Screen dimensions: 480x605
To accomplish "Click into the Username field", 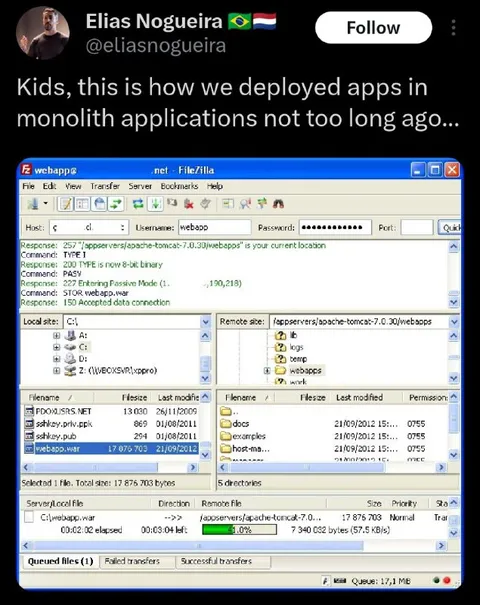I will click(x=215, y=228).
